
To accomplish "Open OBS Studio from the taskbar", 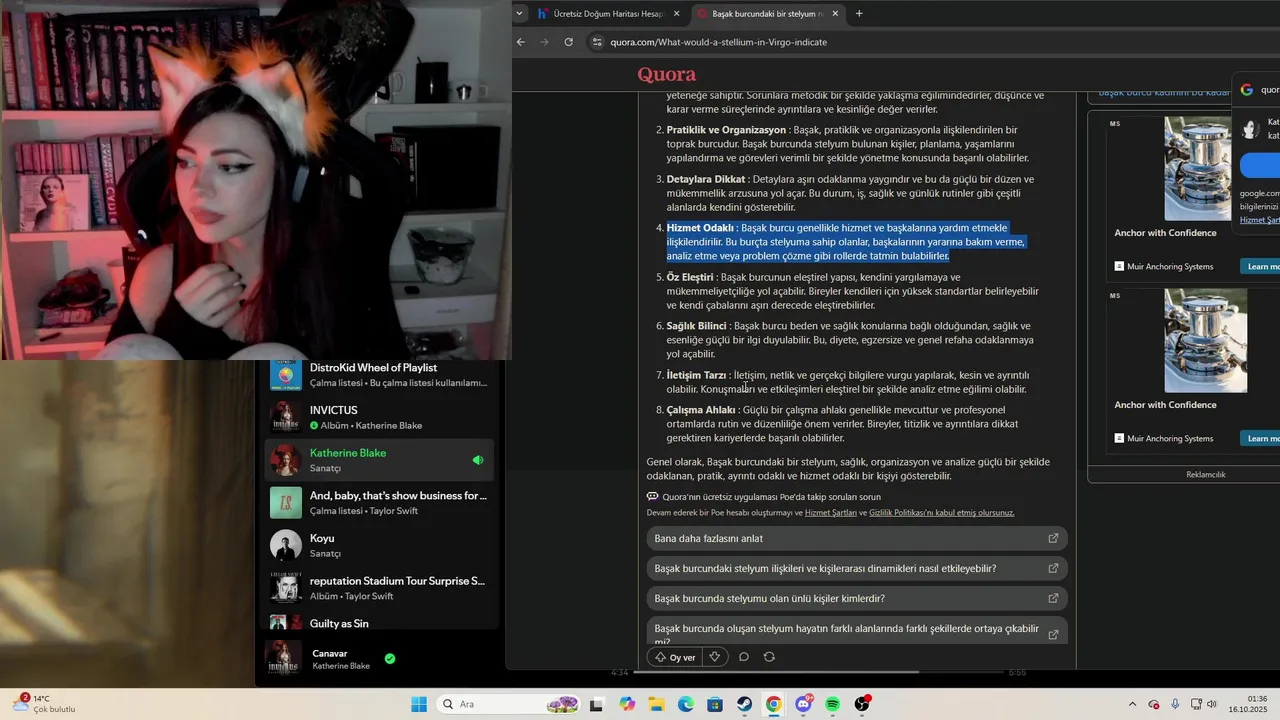I will (x=862, y=704).
